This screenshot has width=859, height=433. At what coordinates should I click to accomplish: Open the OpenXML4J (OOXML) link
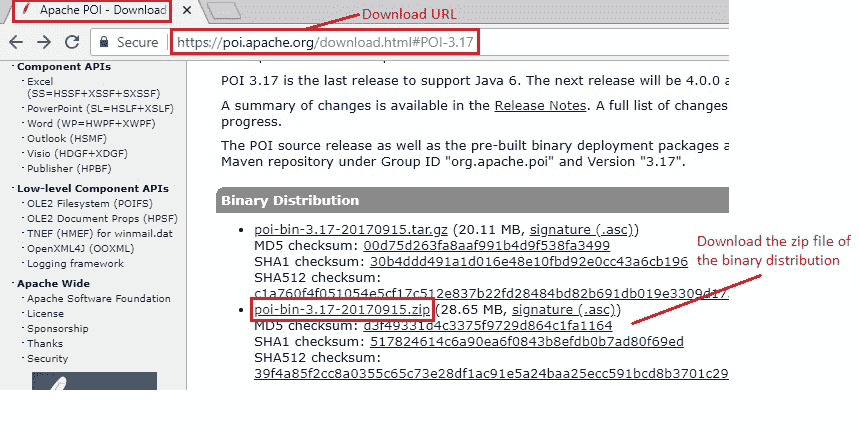point(81,248)
